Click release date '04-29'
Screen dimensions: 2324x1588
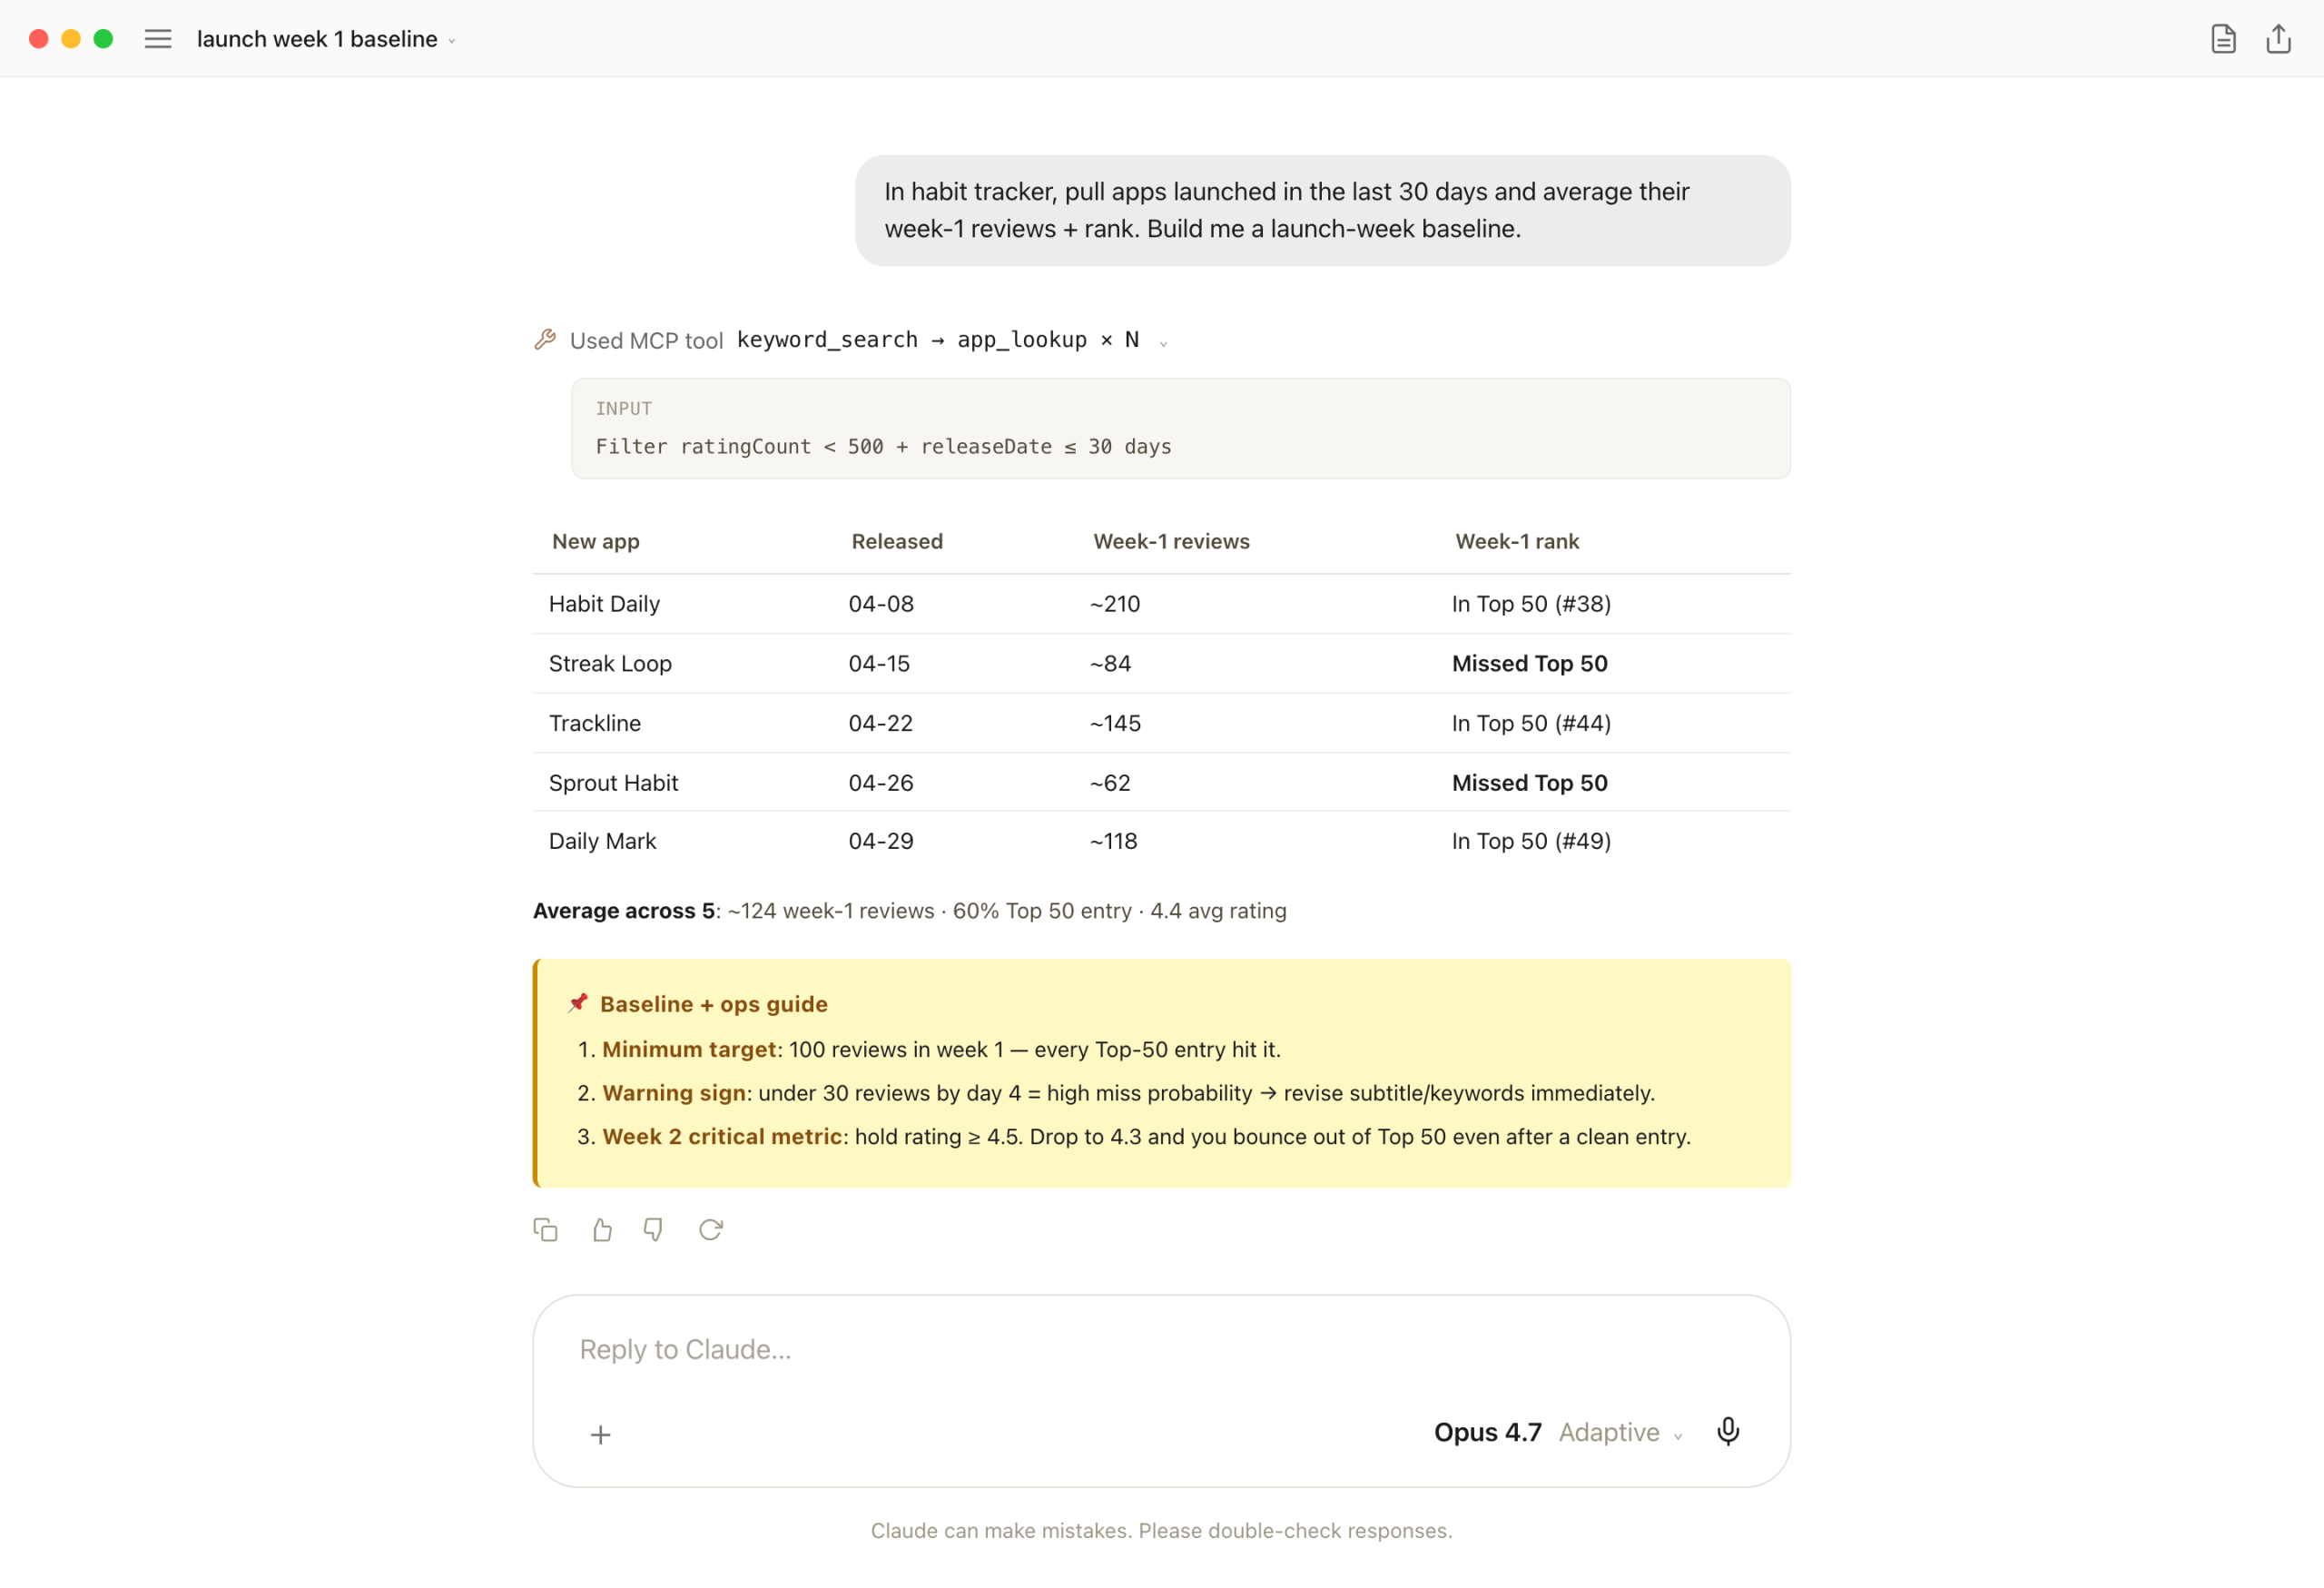coord(880,841)
